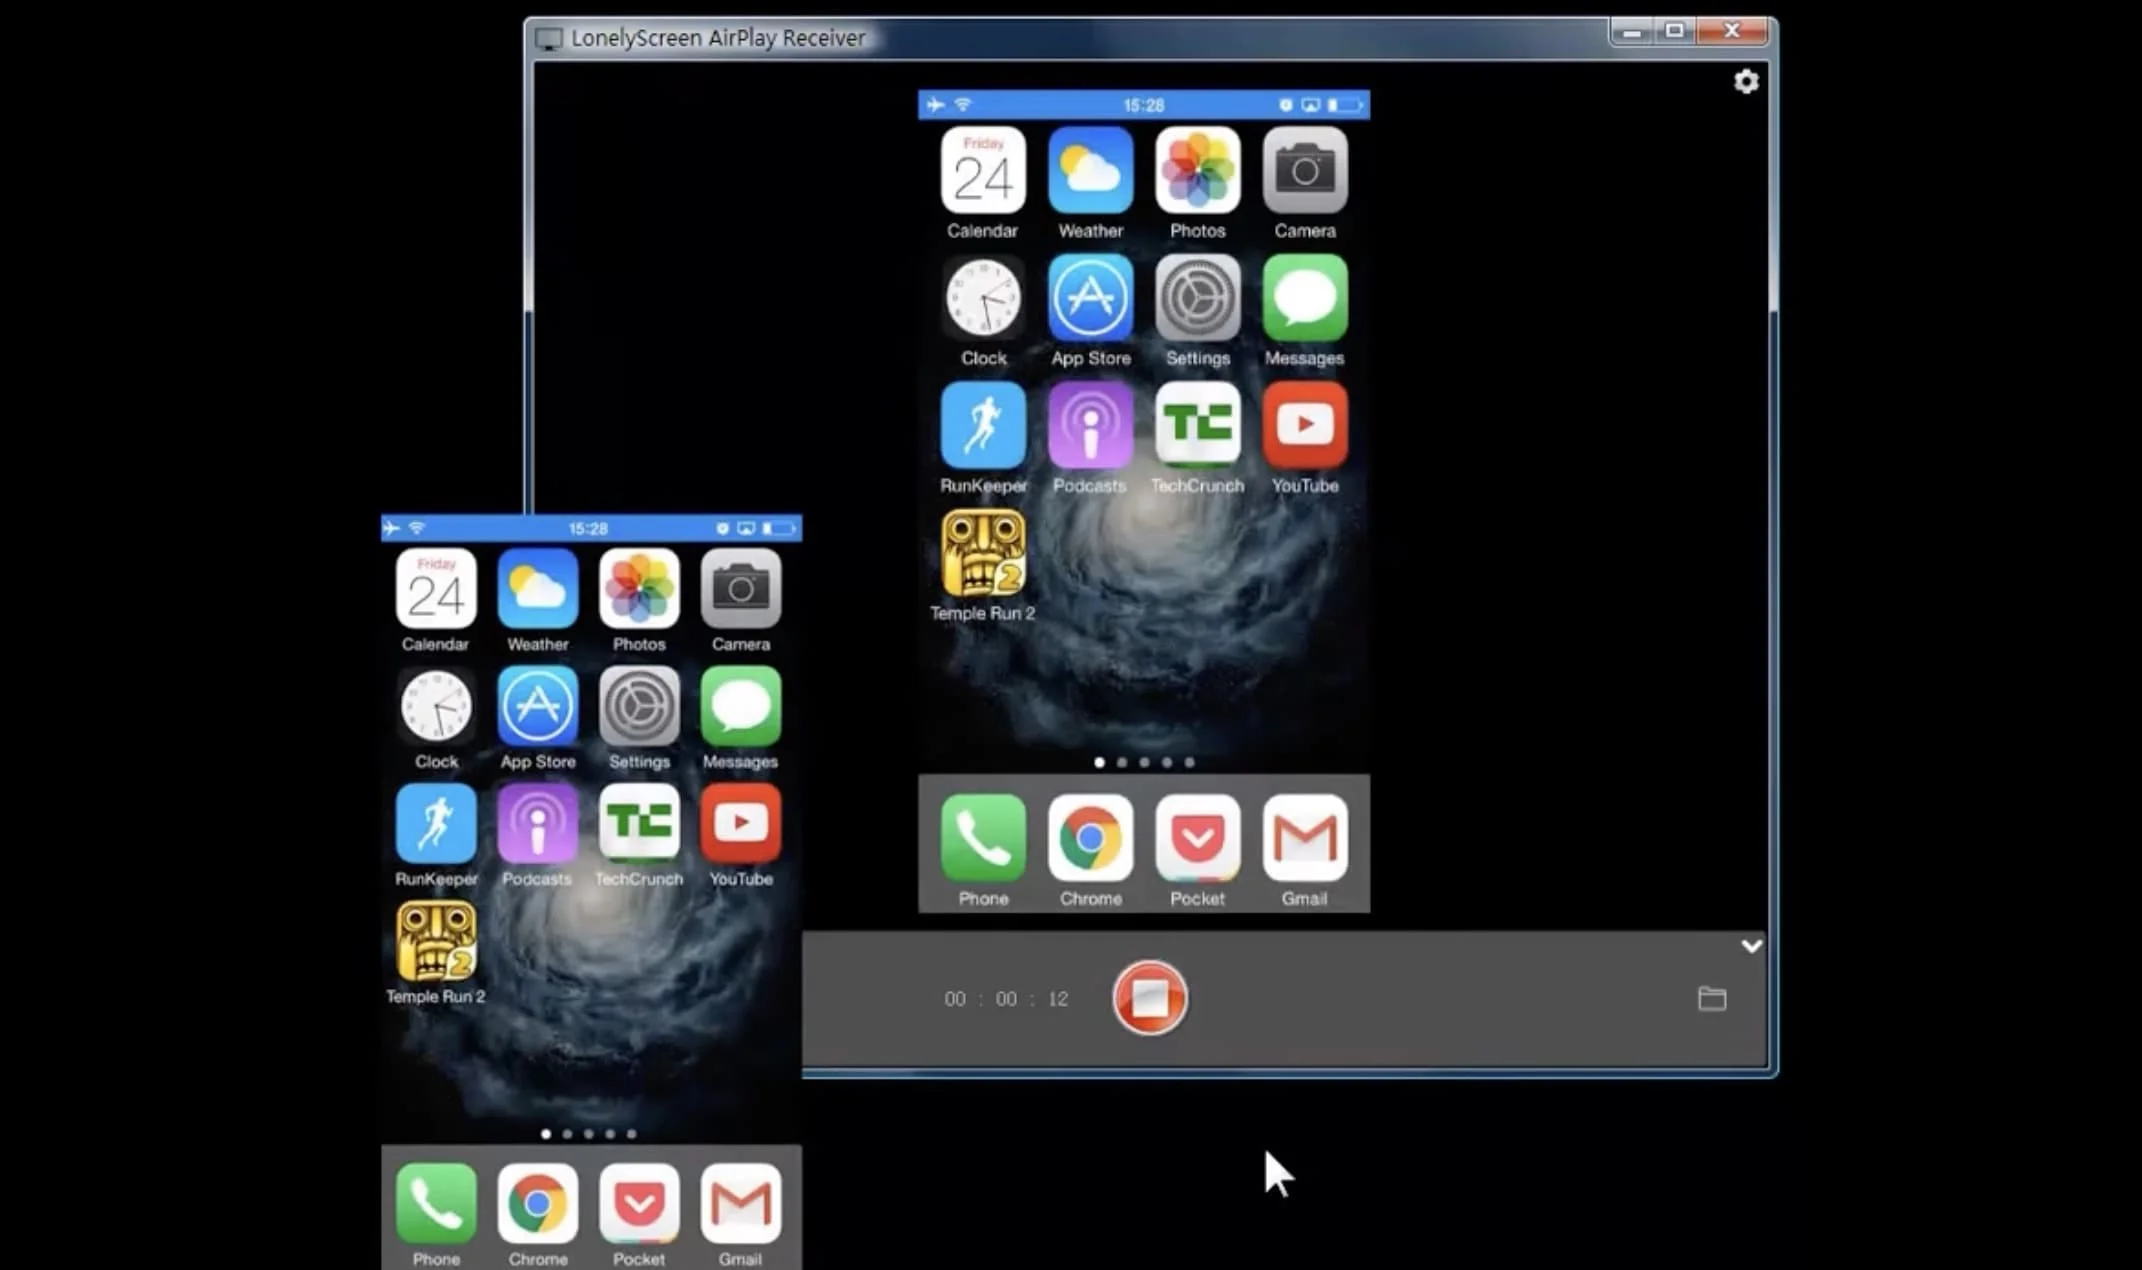Screen dimensions: 2142x1270
Task: Open App Store on the left phone overlay
Action: [x=538, y=706]
